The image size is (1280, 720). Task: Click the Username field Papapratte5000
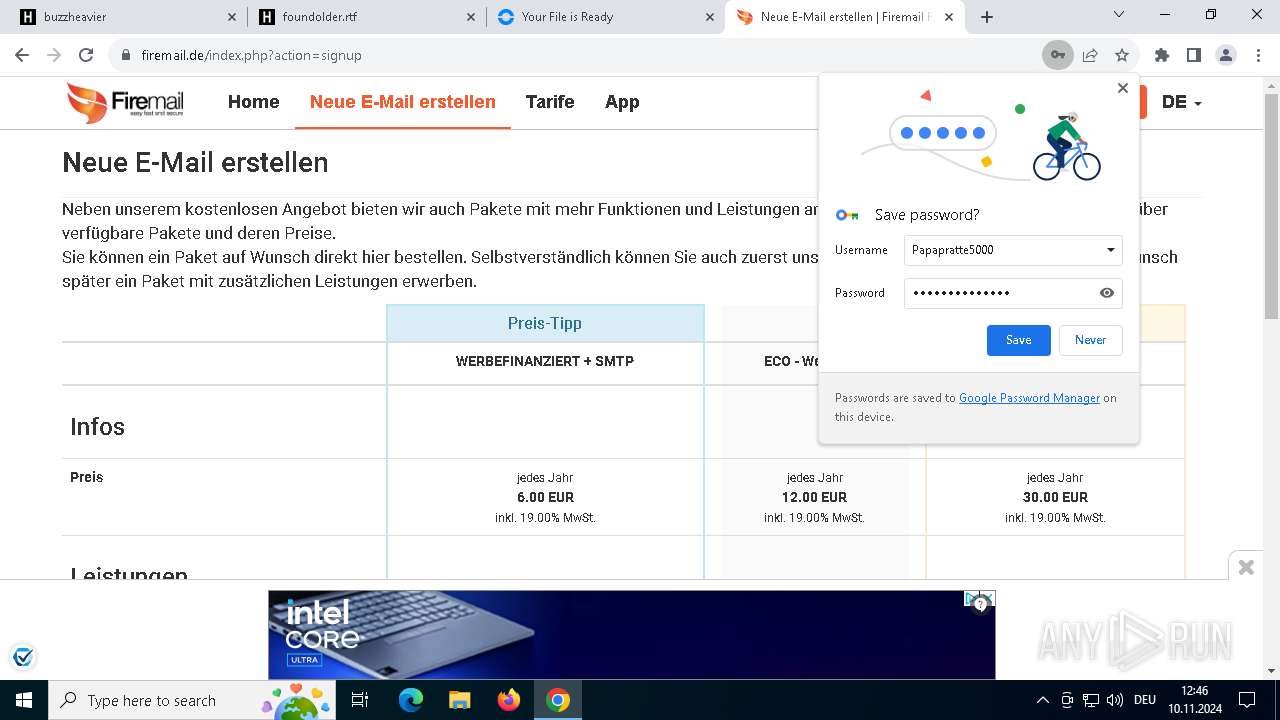click(1013, 250)
